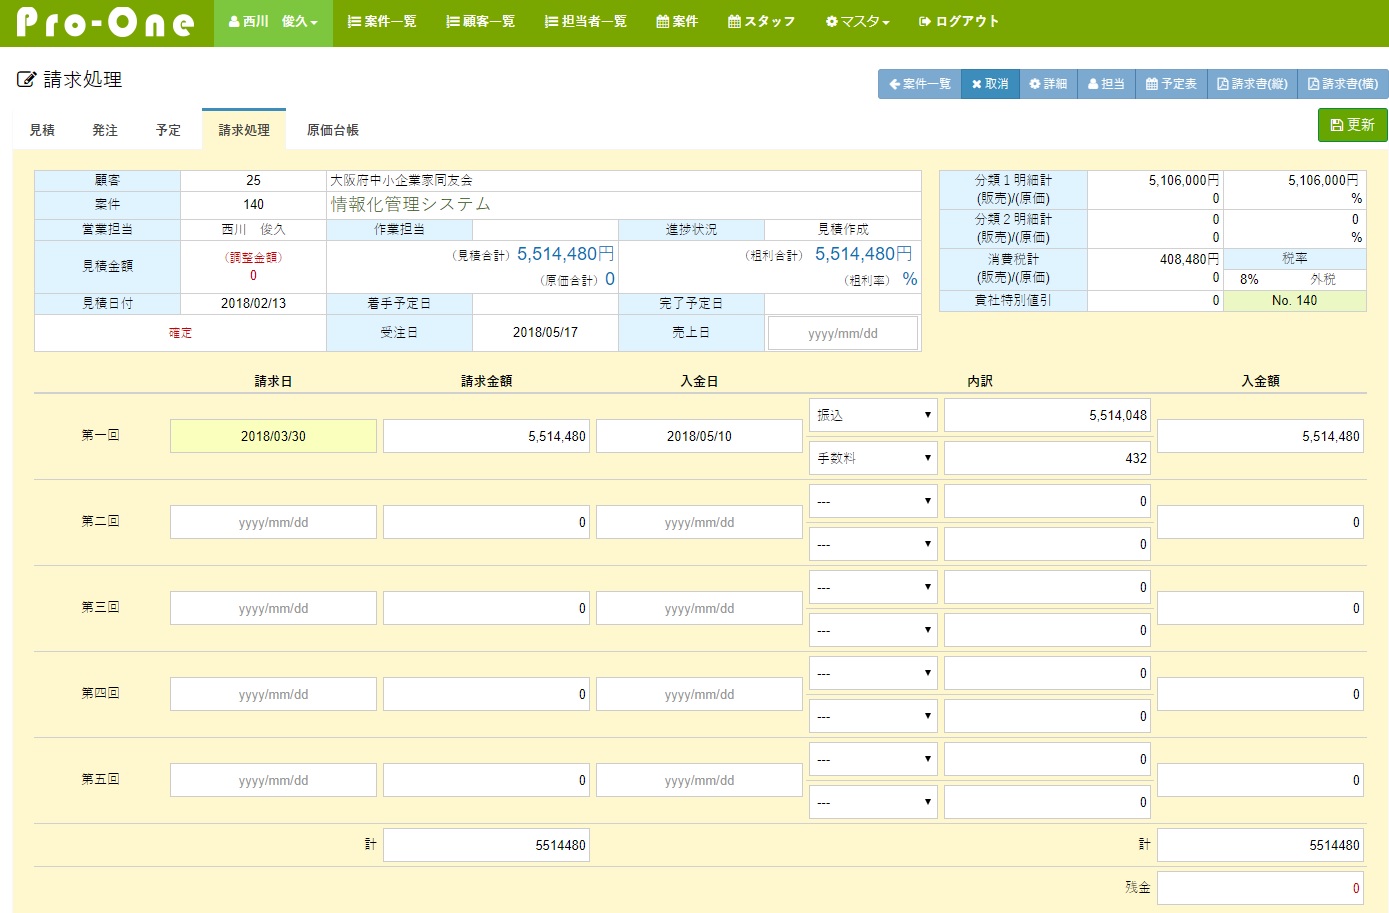Click 第一回 請求金額 field 5,514,480

pos(486,436)
